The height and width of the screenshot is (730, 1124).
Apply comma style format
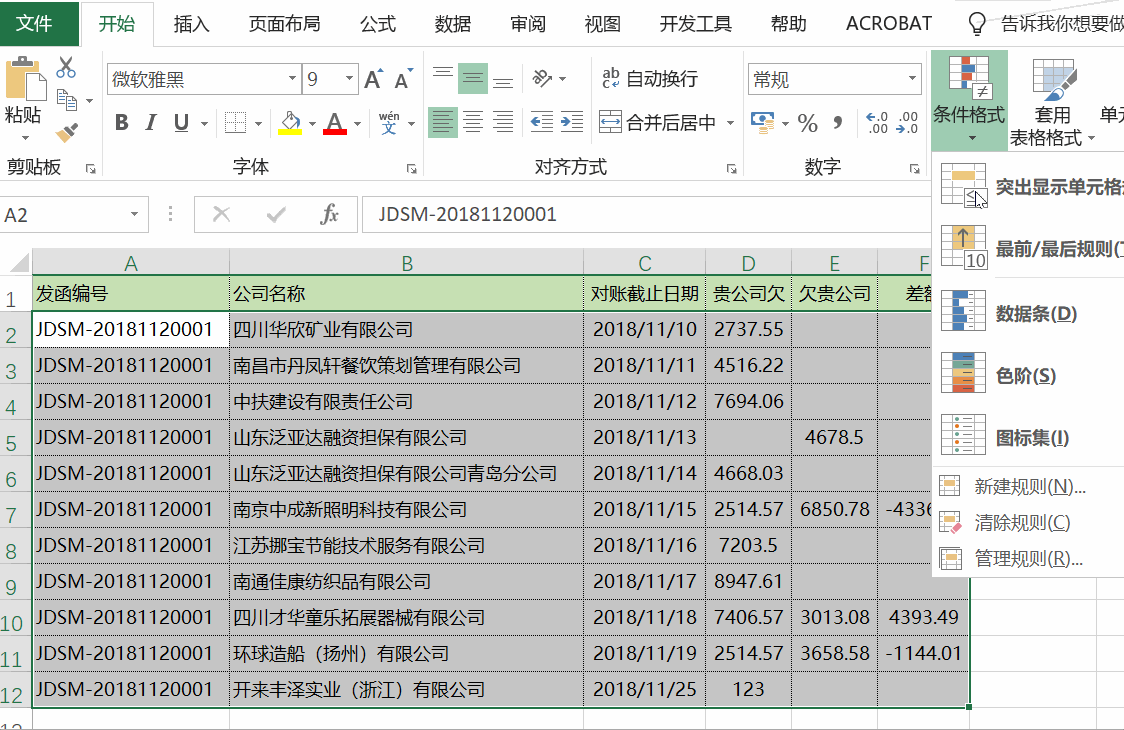[x=837, y=123]
